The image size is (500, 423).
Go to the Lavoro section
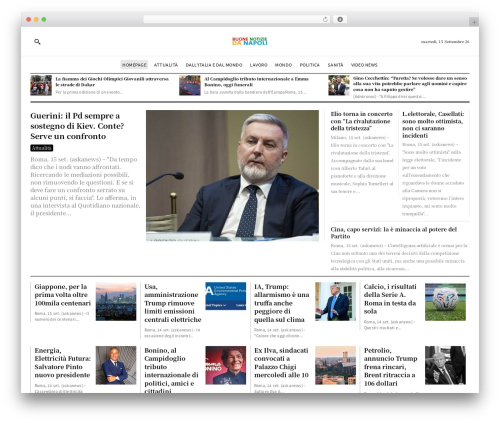259,65
